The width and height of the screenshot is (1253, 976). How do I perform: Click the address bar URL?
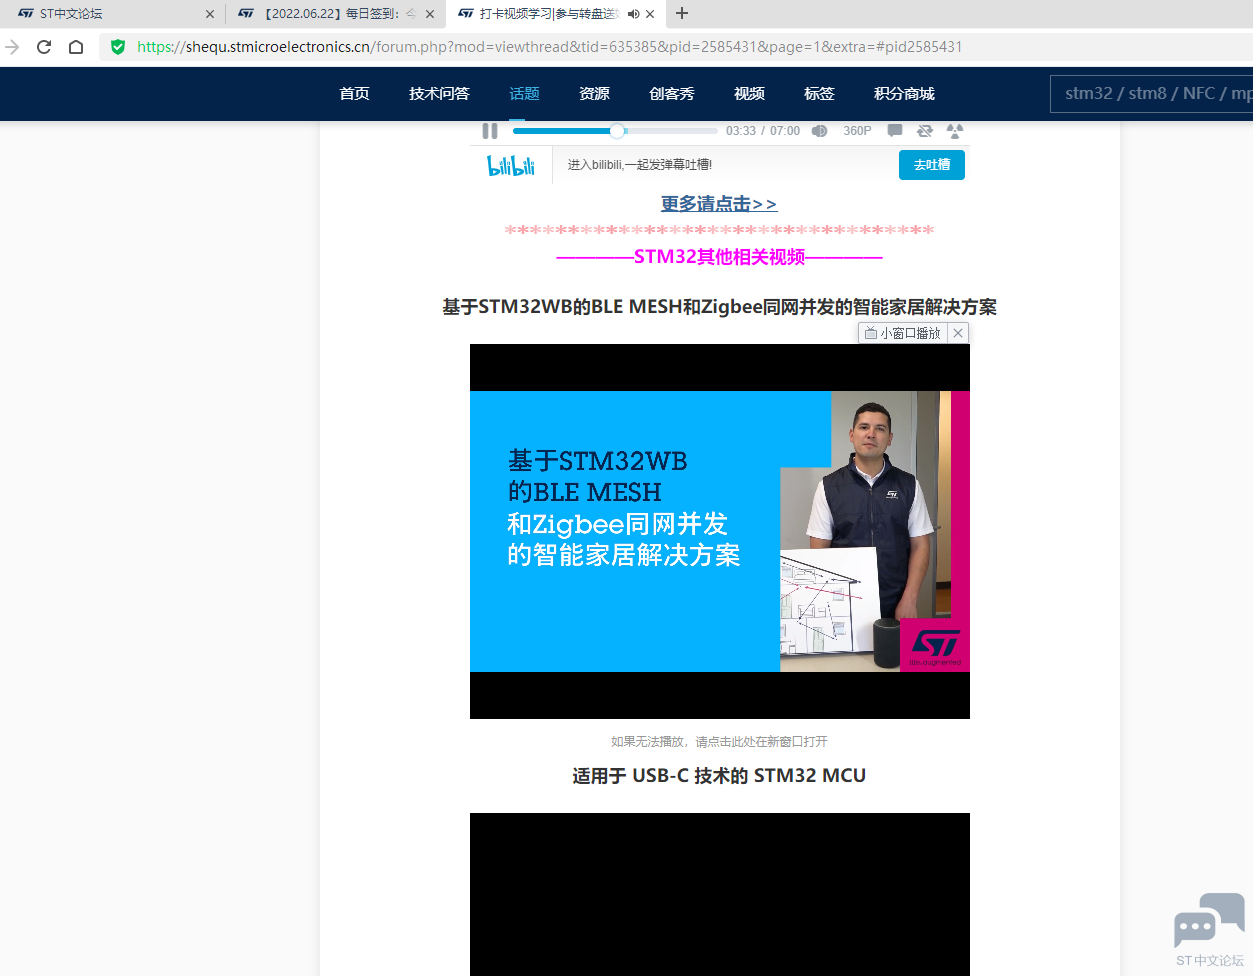(x=550, y=46)
